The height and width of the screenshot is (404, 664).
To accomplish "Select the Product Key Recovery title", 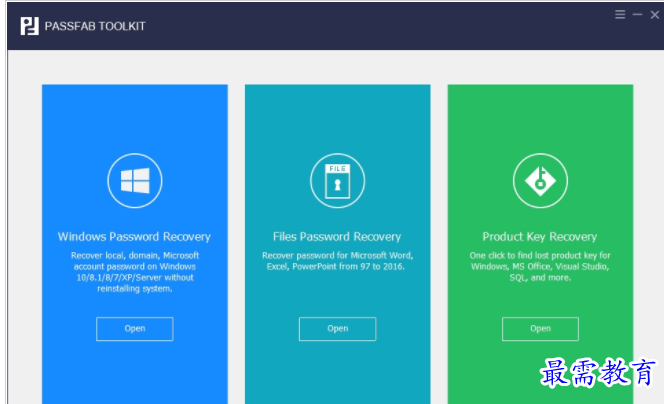I will coord(540,237).
